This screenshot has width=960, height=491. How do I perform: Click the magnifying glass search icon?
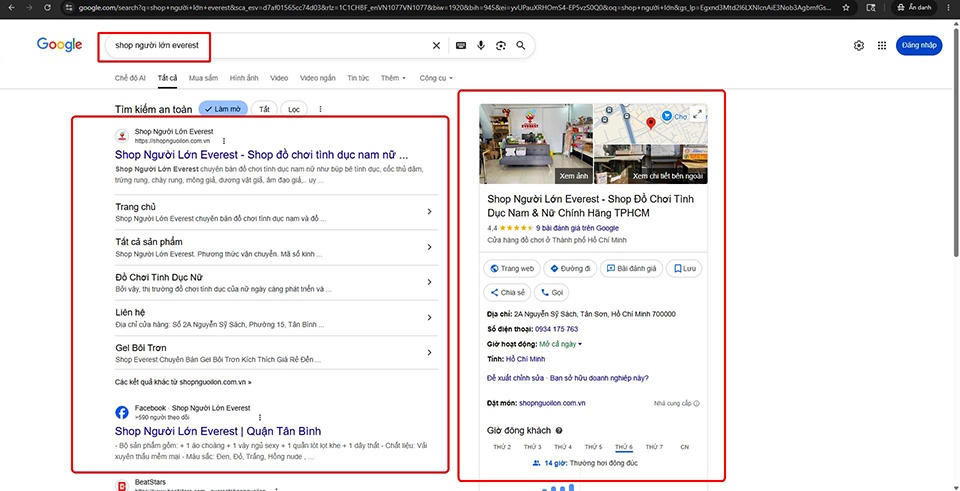[520, 45]
